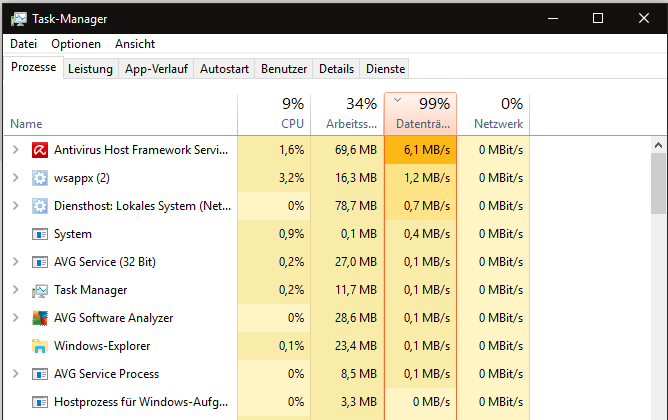This screenshot has height=420, width=668.
Task: Click the Task Manager process icon
Action: [x=40, y=290]
